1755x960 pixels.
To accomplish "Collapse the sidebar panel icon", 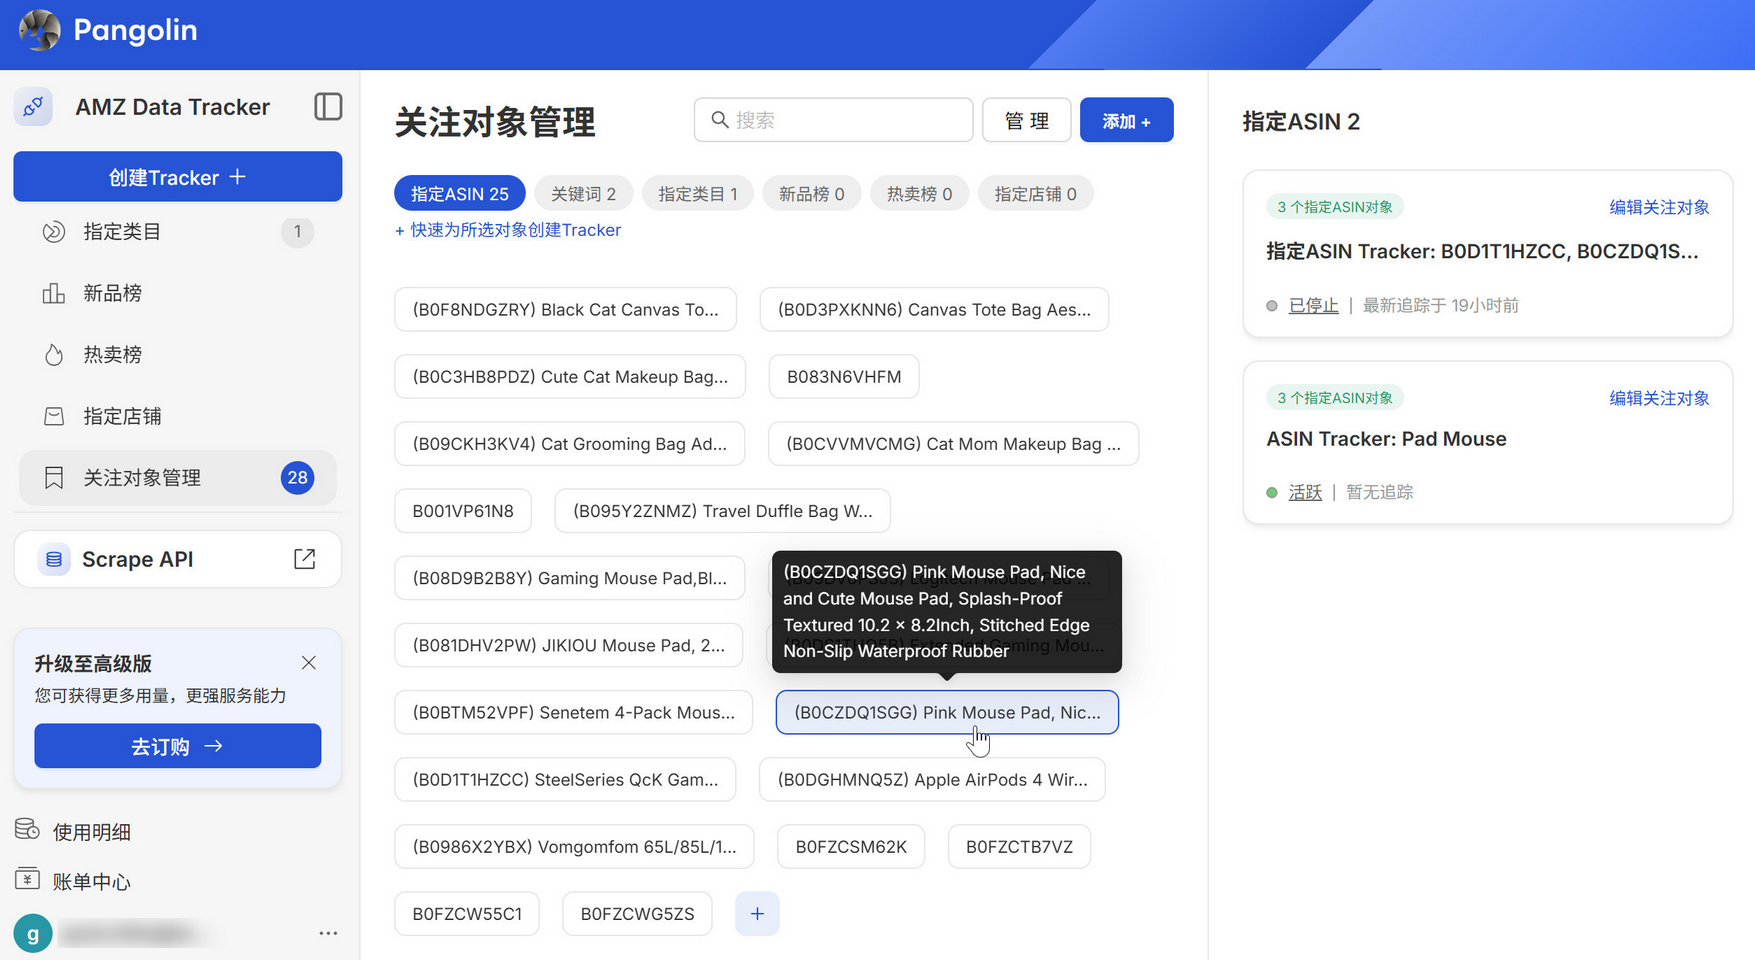I will point(328,107).
